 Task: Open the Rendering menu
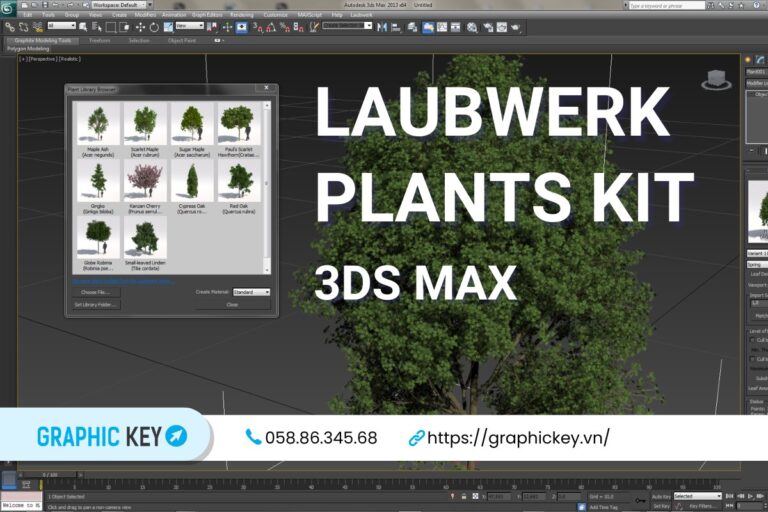coord(241,15)
